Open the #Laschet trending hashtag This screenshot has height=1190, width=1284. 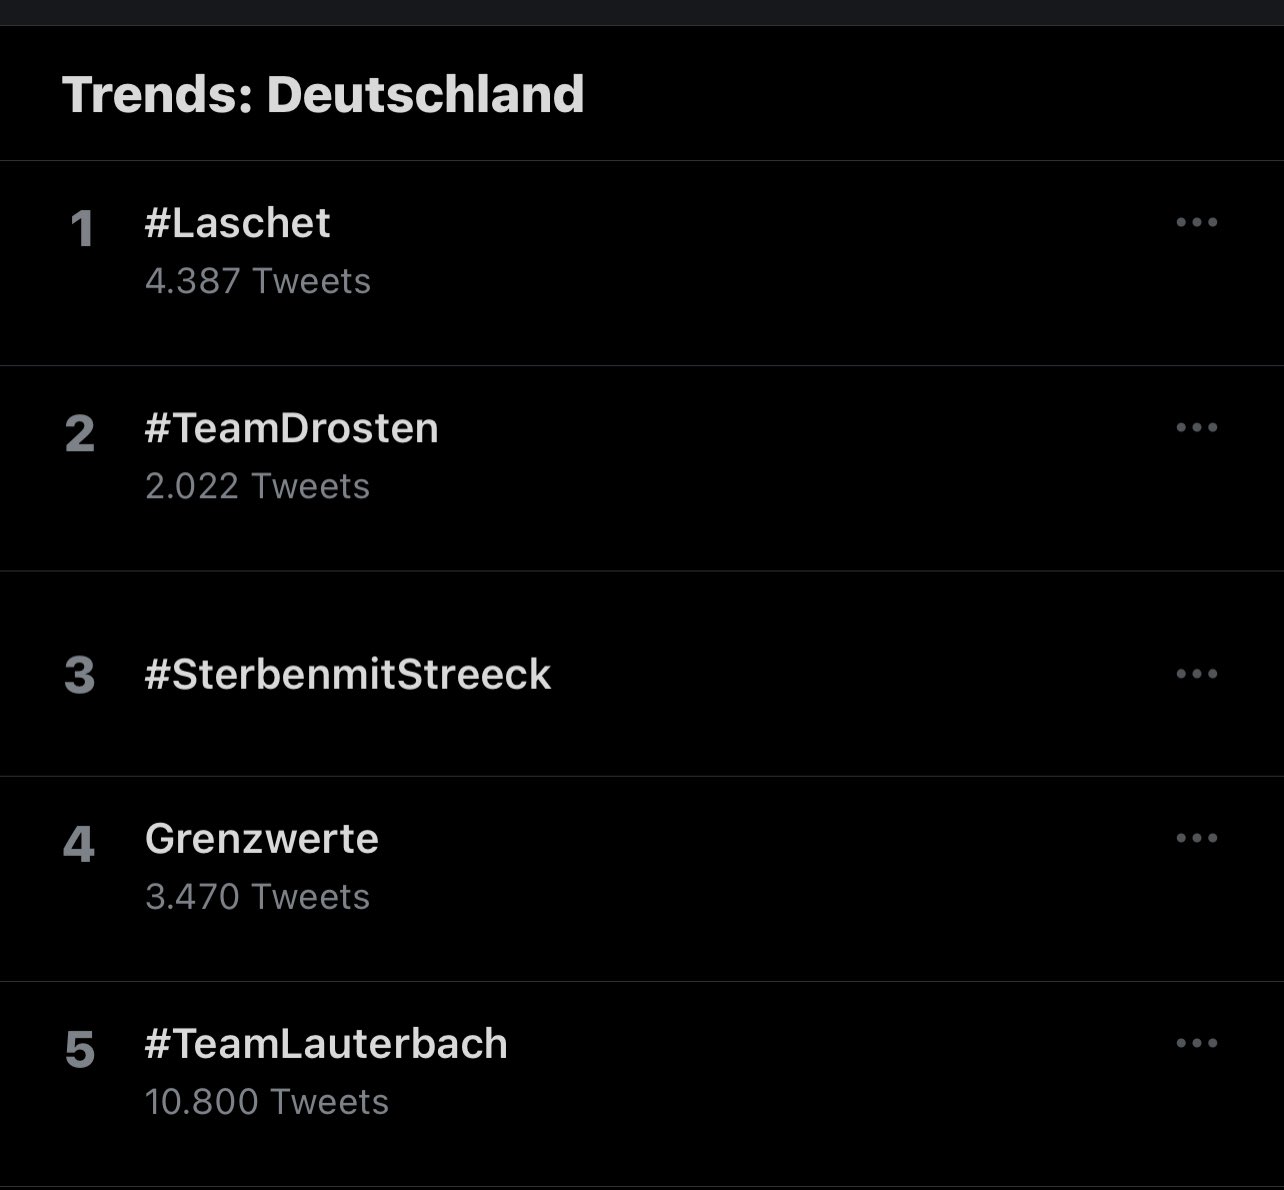(x=237, y=223)
